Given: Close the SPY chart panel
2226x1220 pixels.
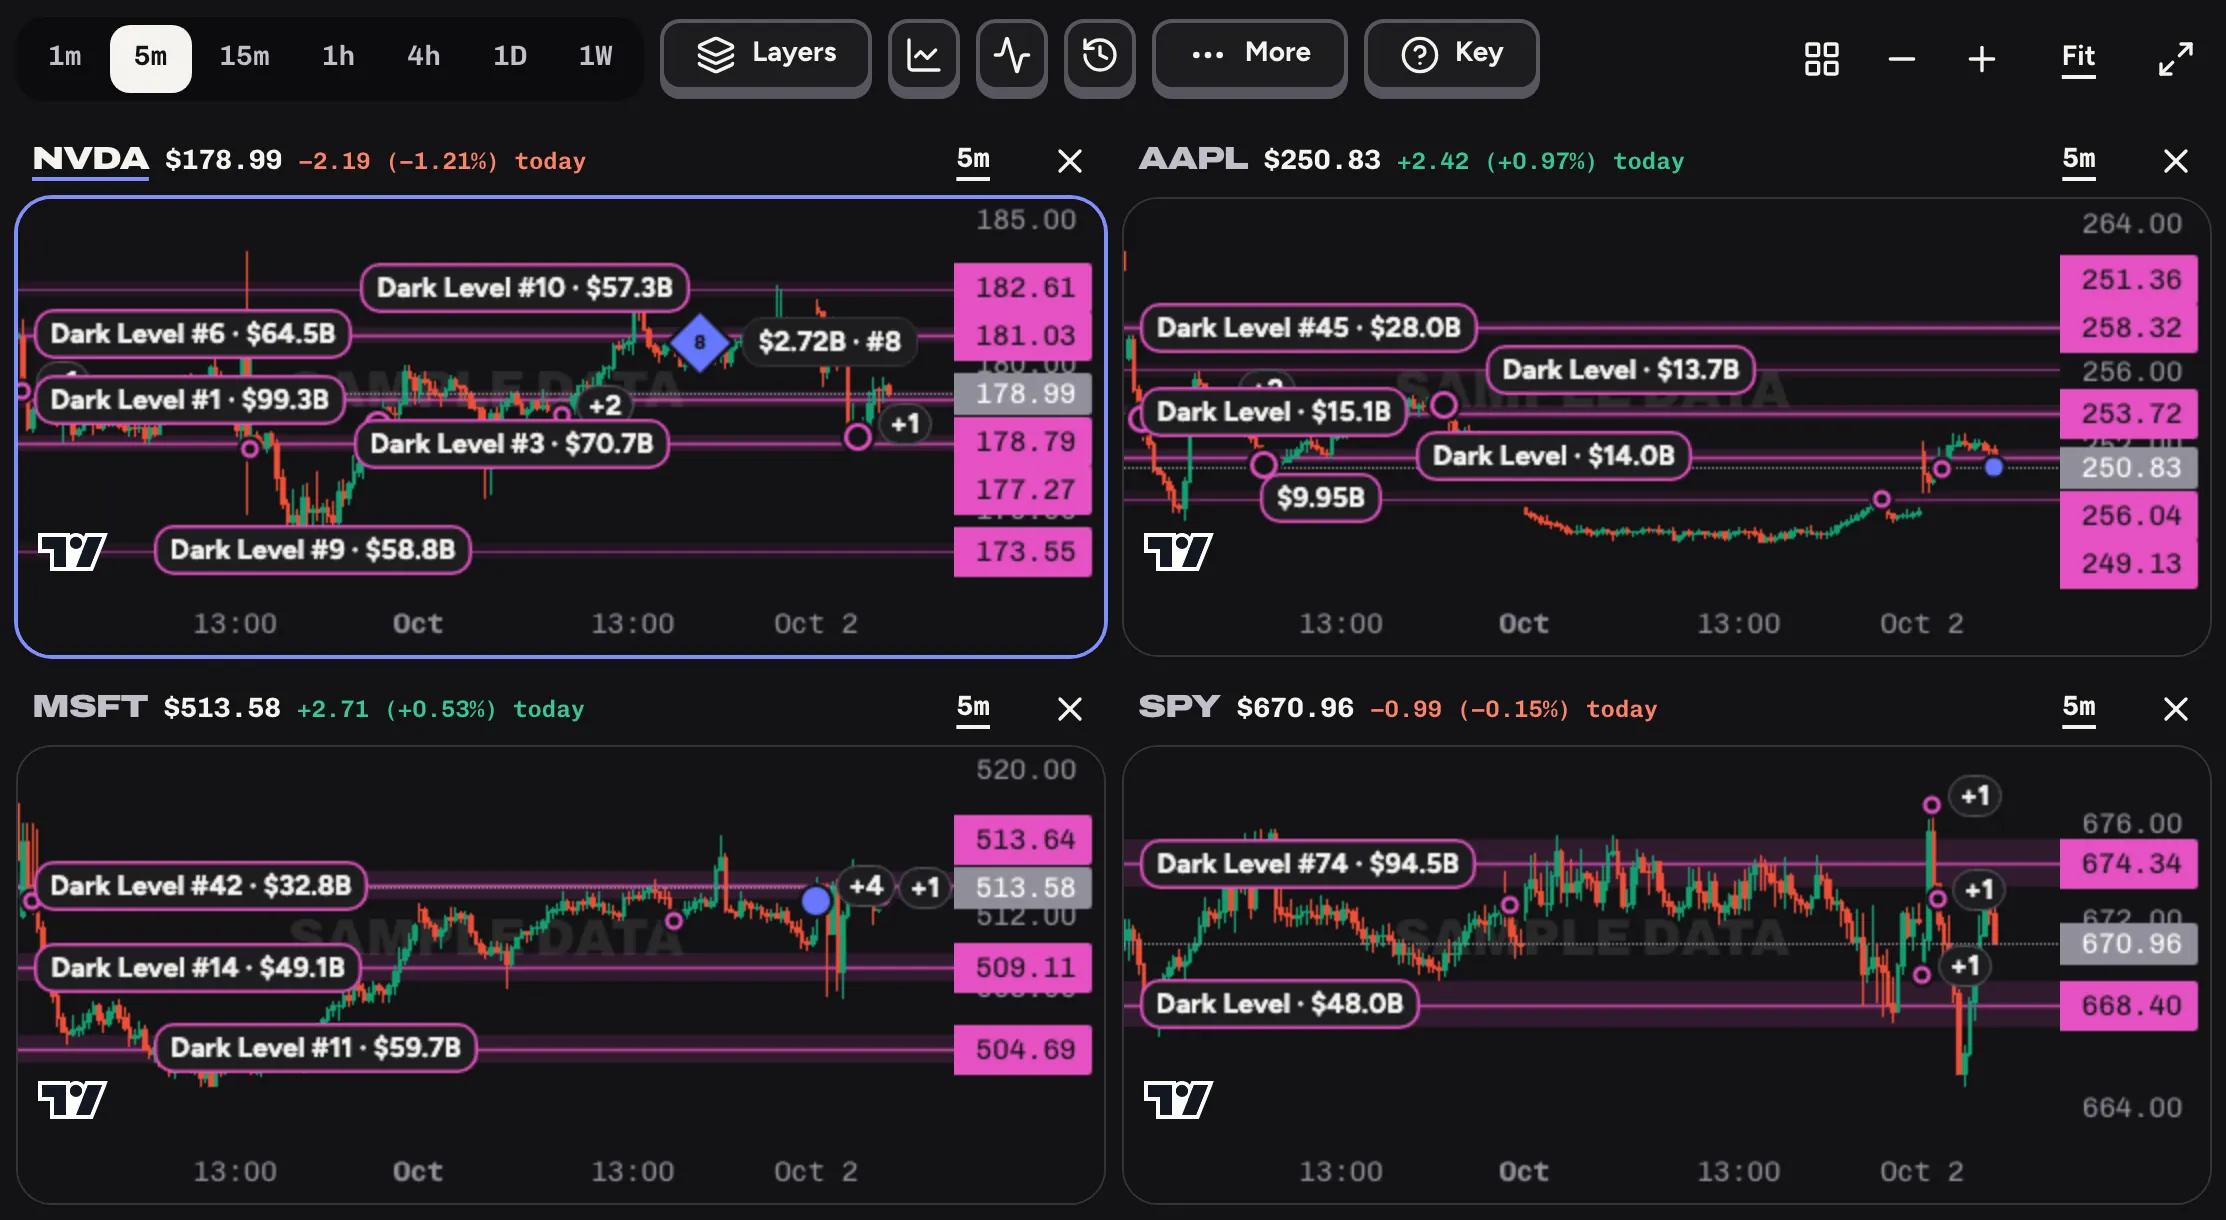Looking at the screenshot, I should tap(2175, 709).
